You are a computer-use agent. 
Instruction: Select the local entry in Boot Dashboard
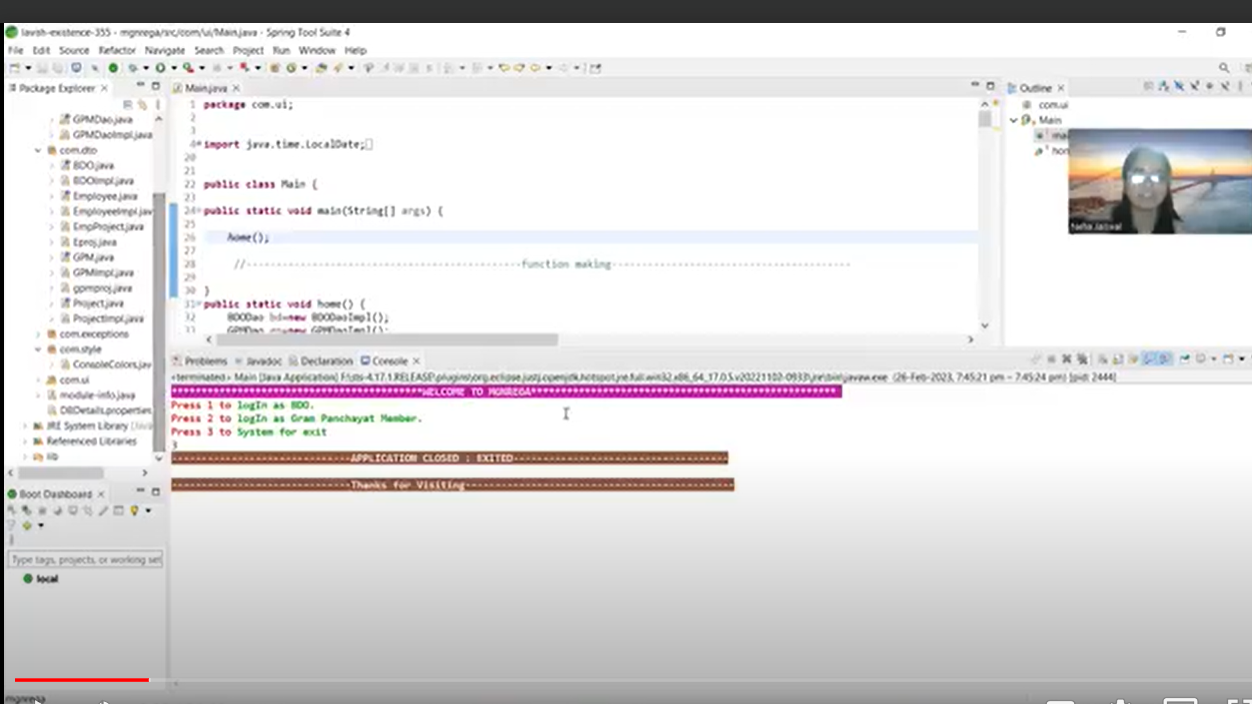point(47,579)
